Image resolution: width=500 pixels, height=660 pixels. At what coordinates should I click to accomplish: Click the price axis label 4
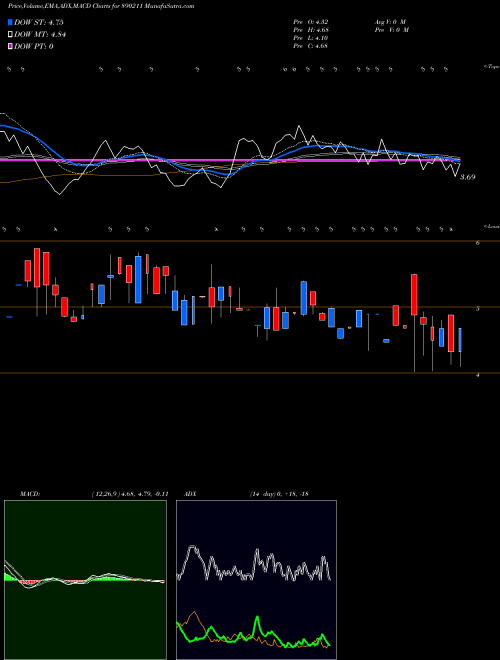[x=478, y=375]
